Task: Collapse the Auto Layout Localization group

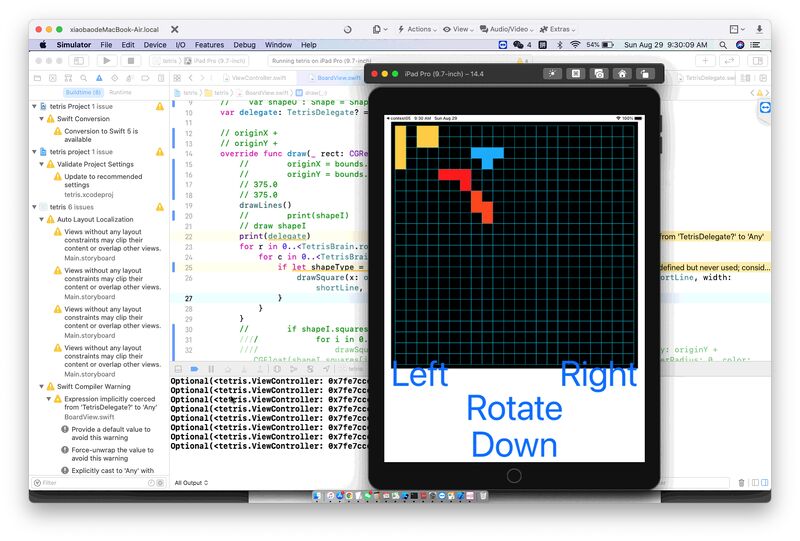Action: pos(41,219)
